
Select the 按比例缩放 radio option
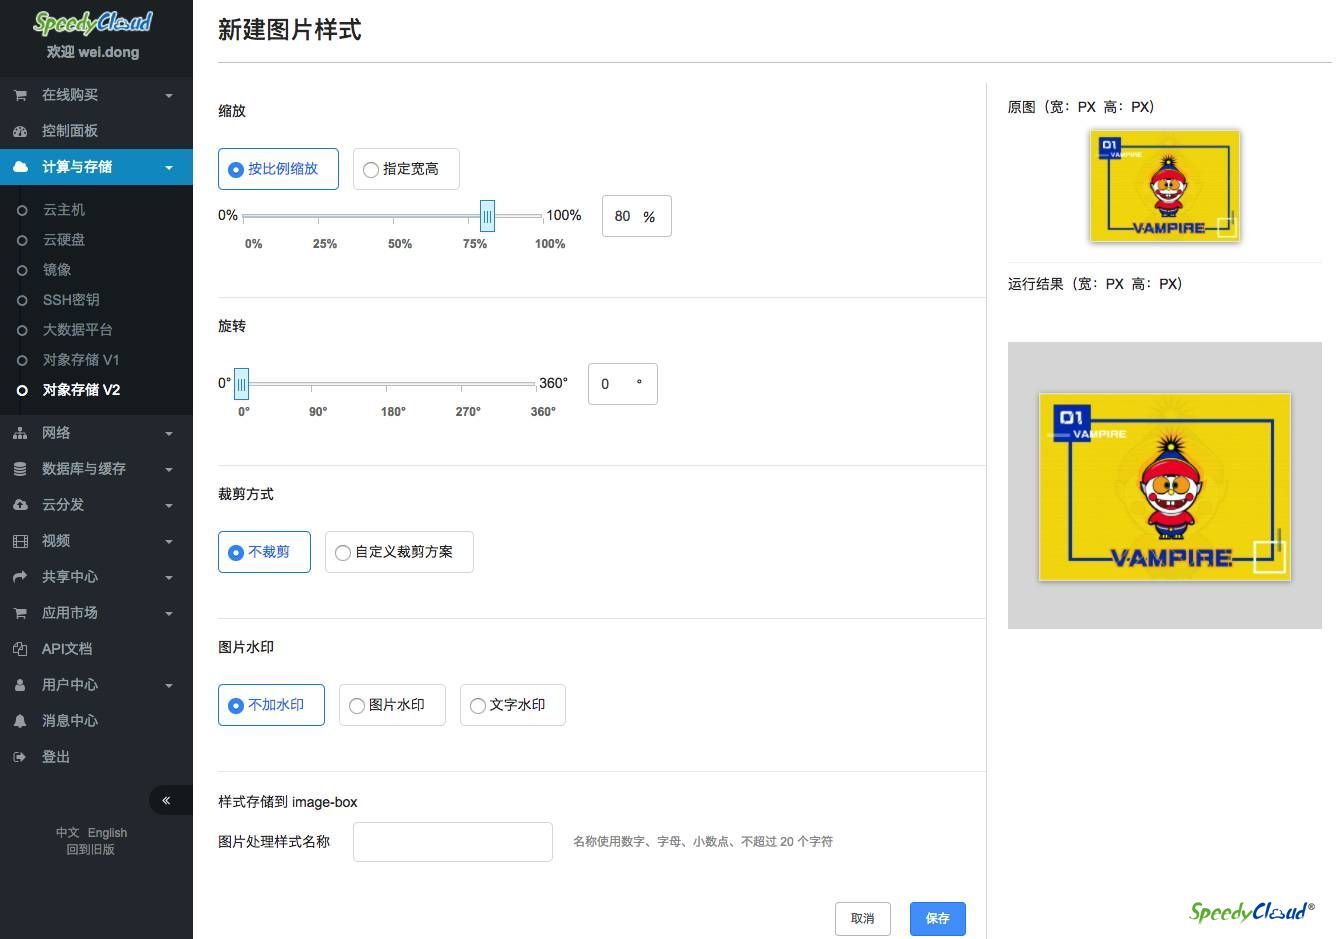tap(278, 169)
